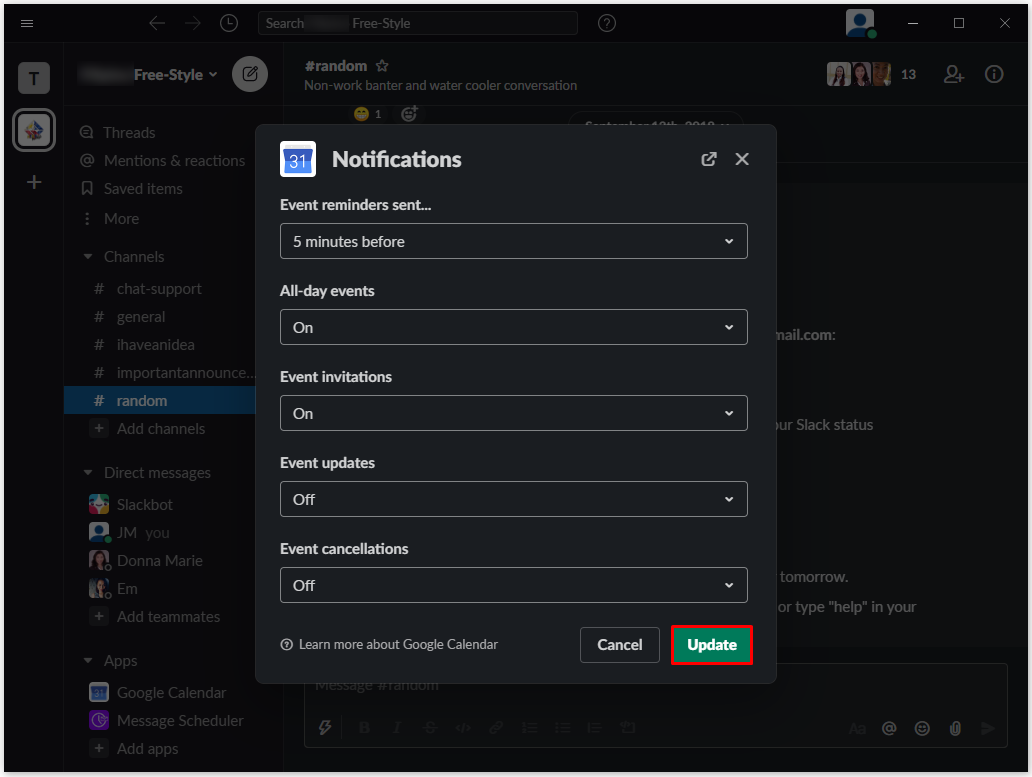Click the add reaction emoji icon
This screenshot has height=777, width=1032.
tap(409, 114)
